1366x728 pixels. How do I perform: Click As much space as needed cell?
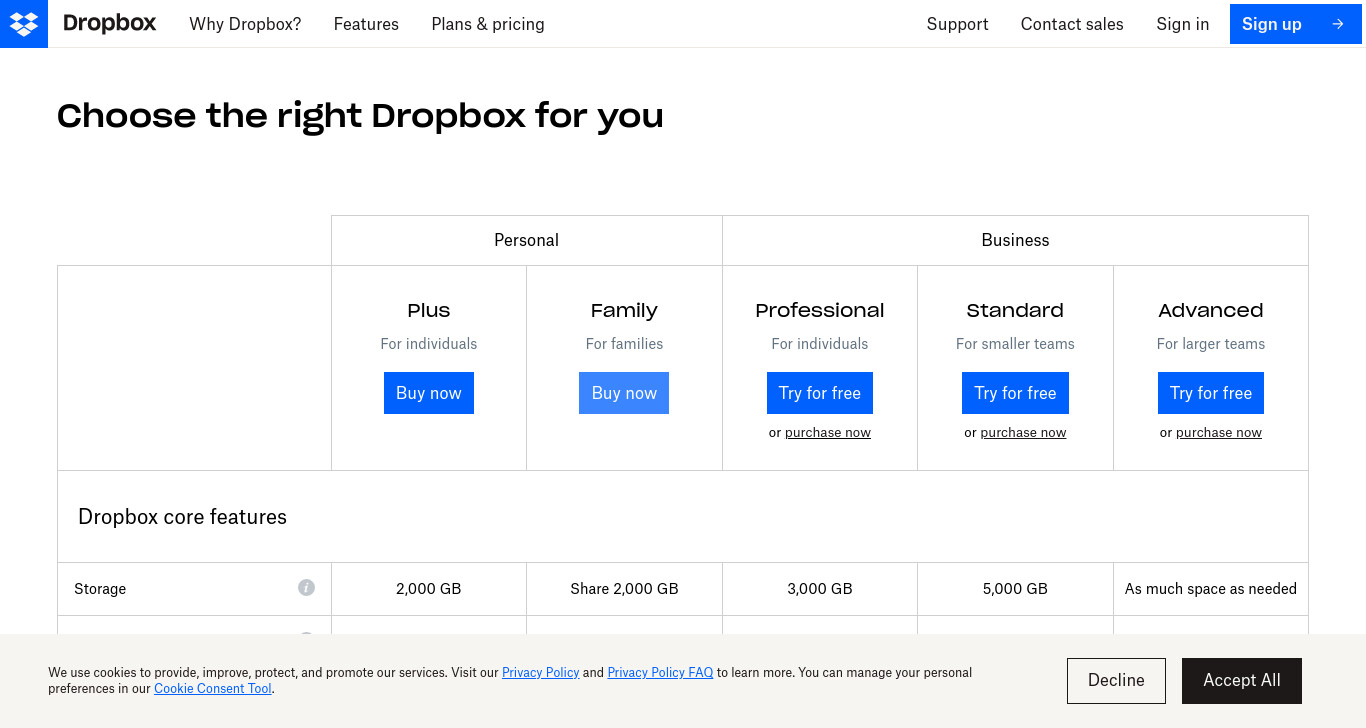1211,589
